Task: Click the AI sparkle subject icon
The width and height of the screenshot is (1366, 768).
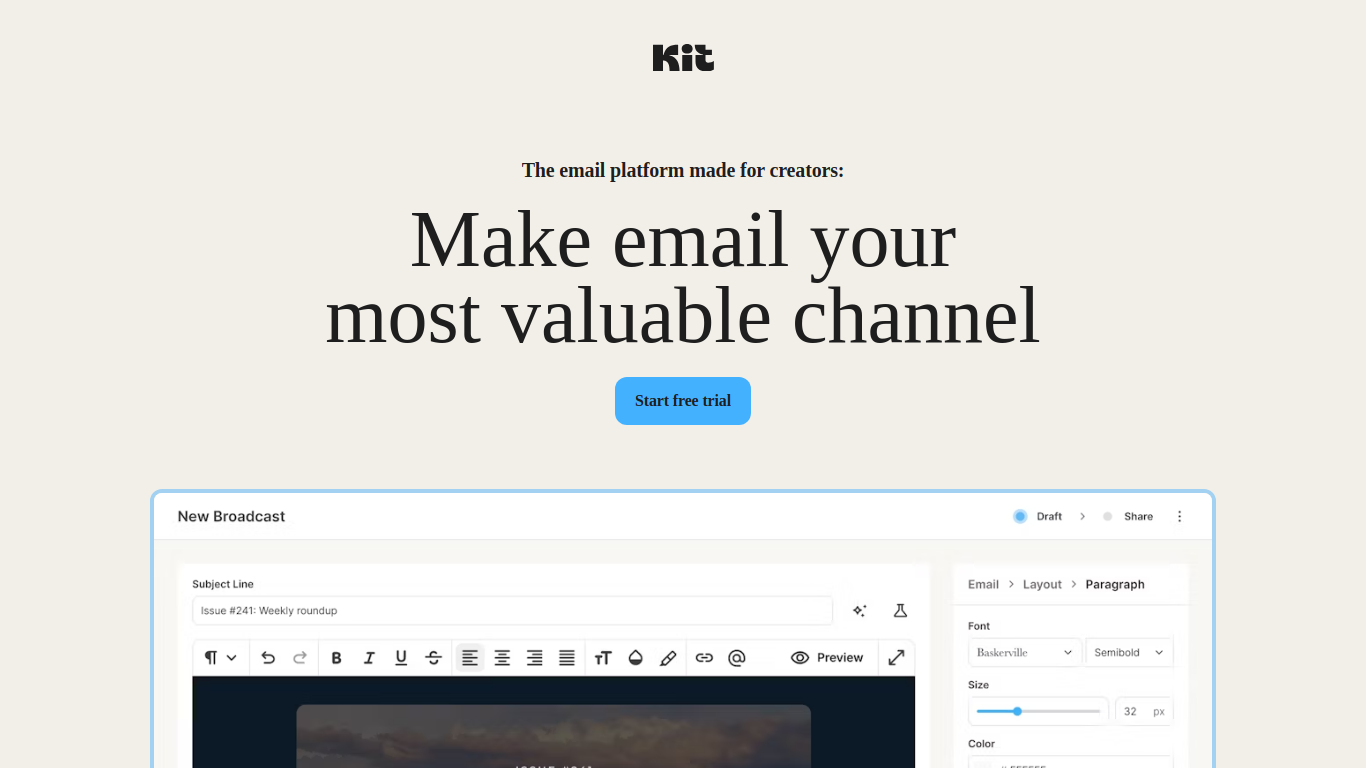Action: click(859, 611)
